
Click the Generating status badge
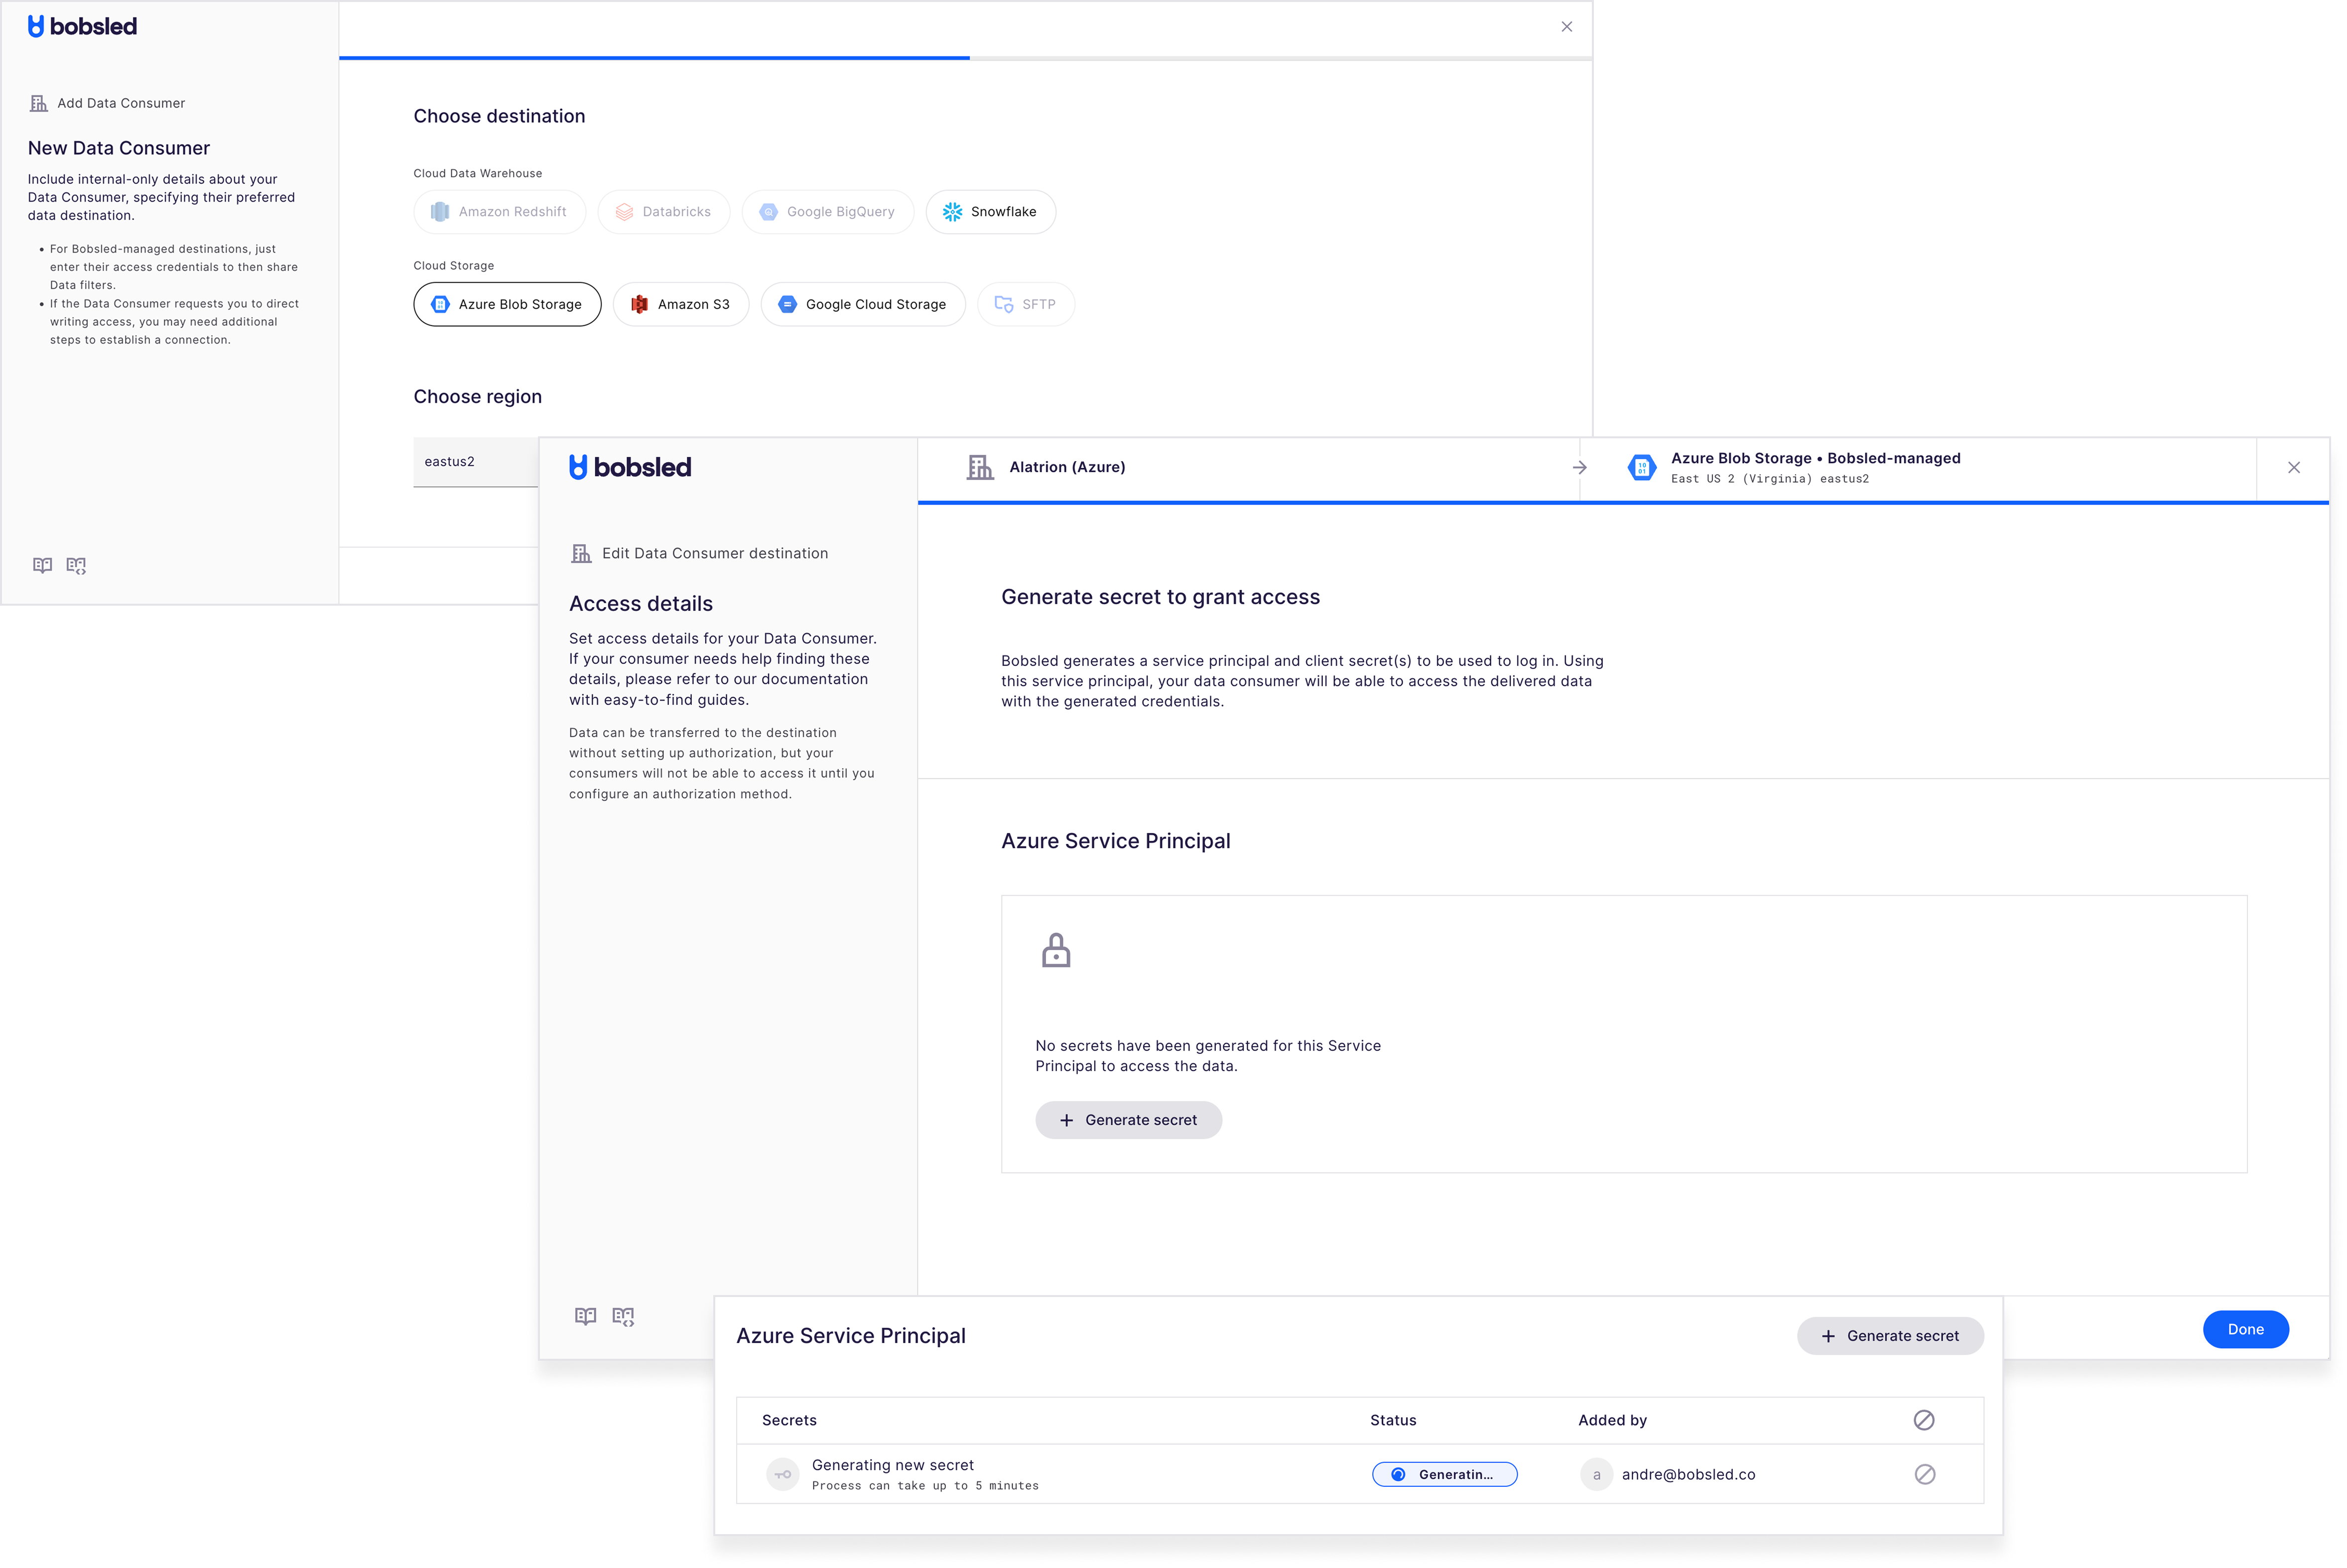coord(1444,1474)
